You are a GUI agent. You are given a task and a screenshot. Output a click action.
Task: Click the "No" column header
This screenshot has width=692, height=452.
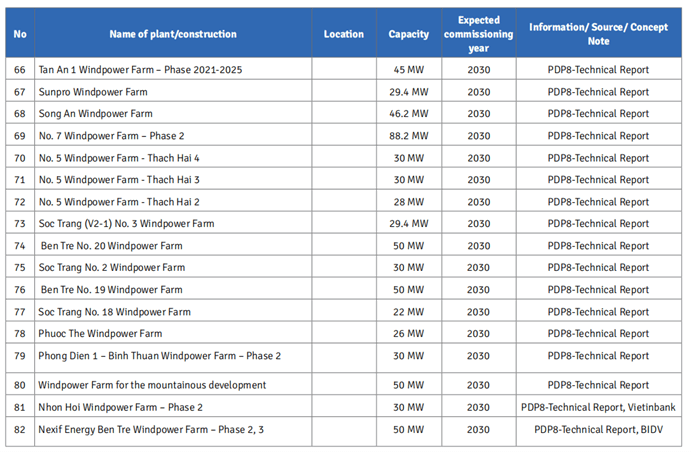point(20,34)
